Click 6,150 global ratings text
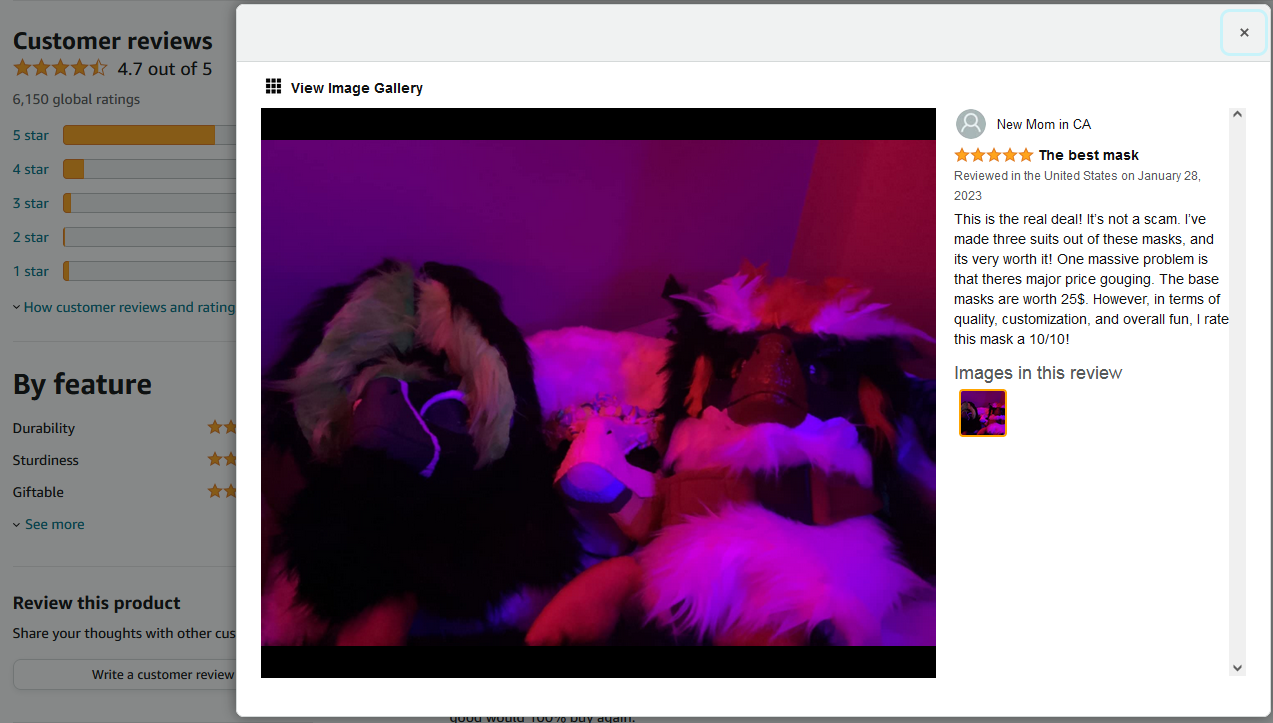1273x723 pixels. click(76, 99)
